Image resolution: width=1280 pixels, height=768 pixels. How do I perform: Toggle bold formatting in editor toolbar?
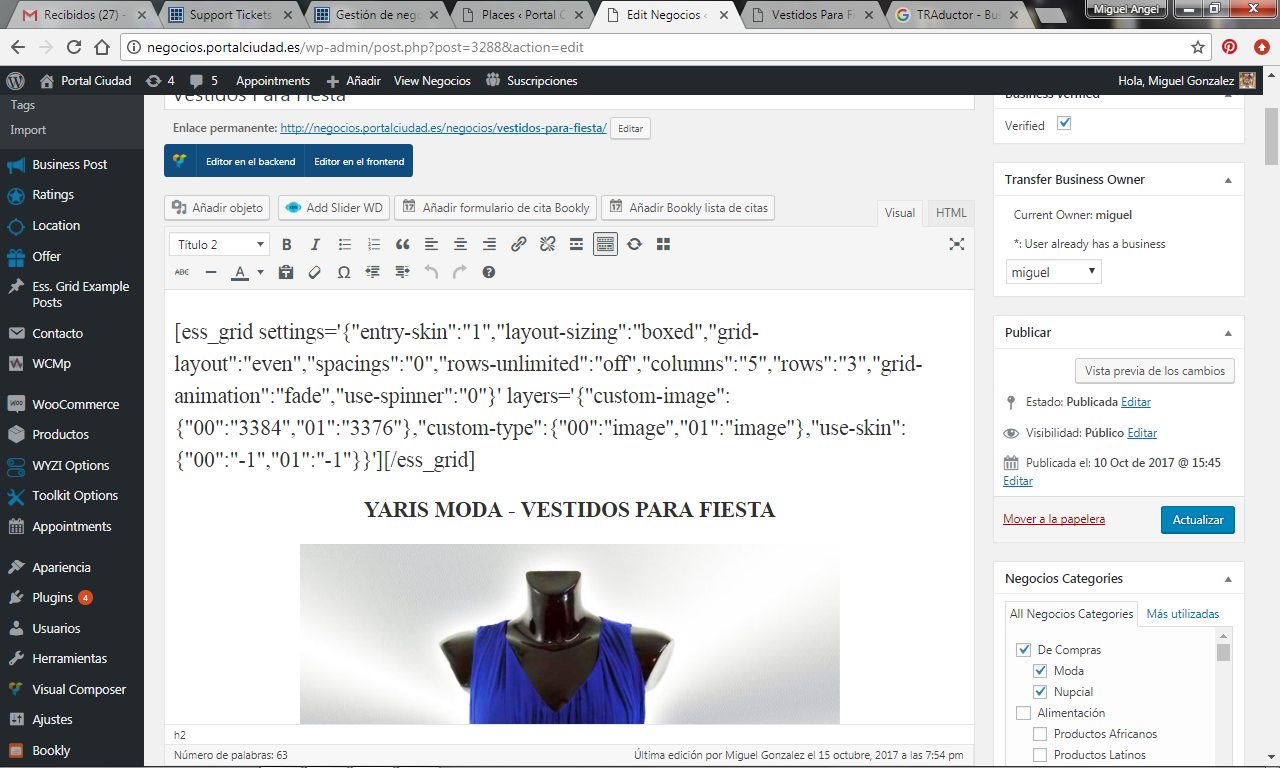tap(286, 245)
